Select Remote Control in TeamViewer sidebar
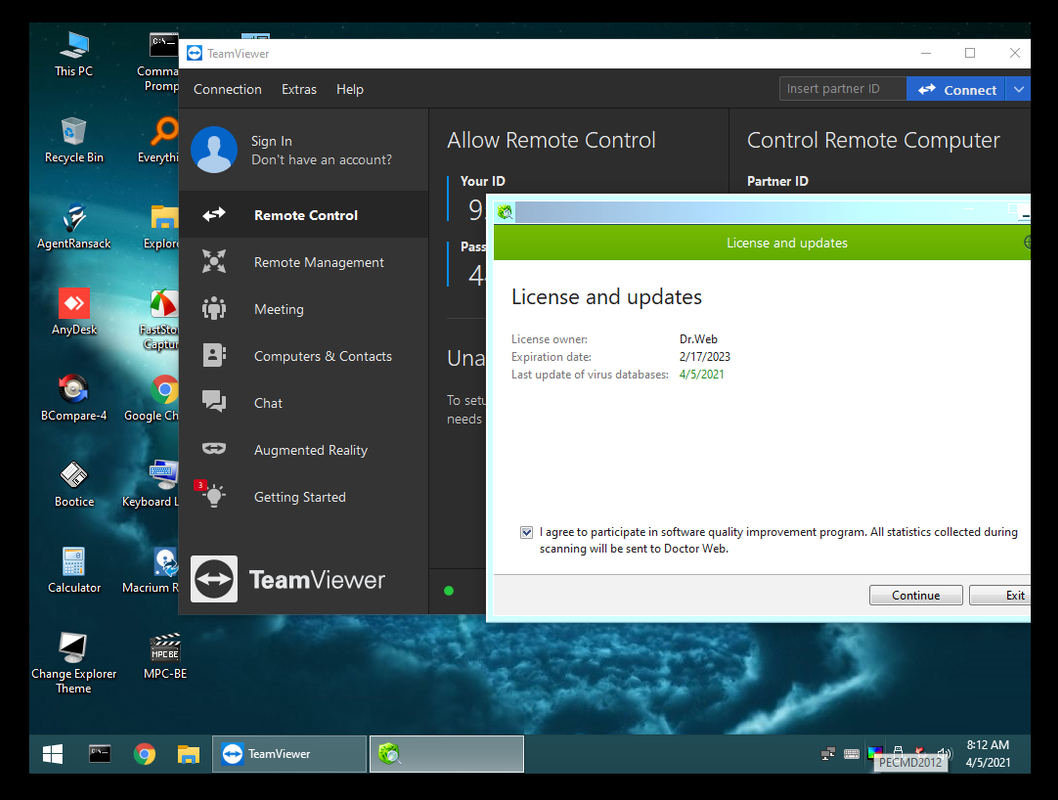1058x800 pixels. pyautogui.click(x=304, y=215)
